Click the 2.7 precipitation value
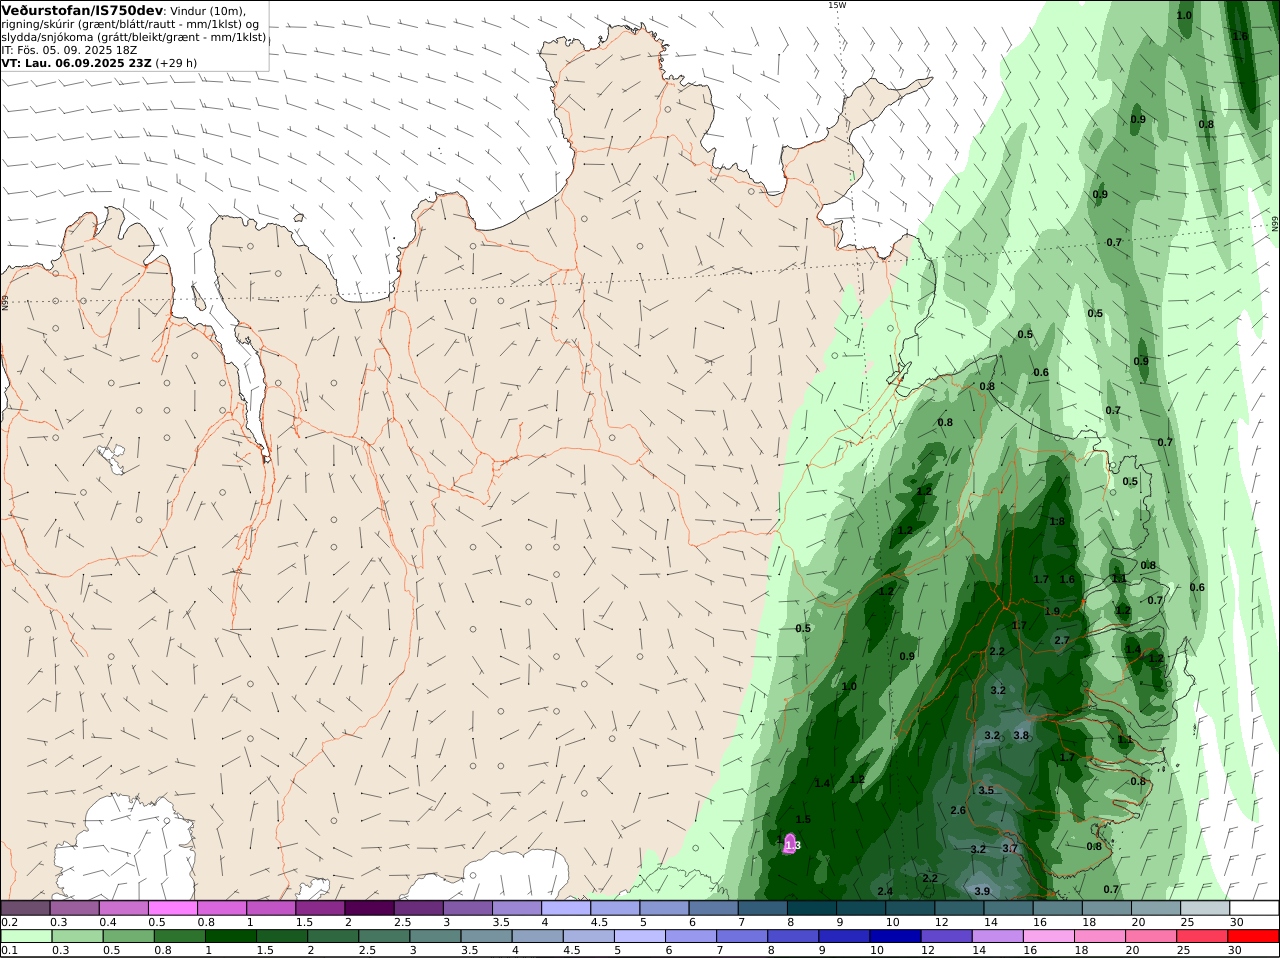This screenshot has height=958, width=1280. coord(1062,640)
